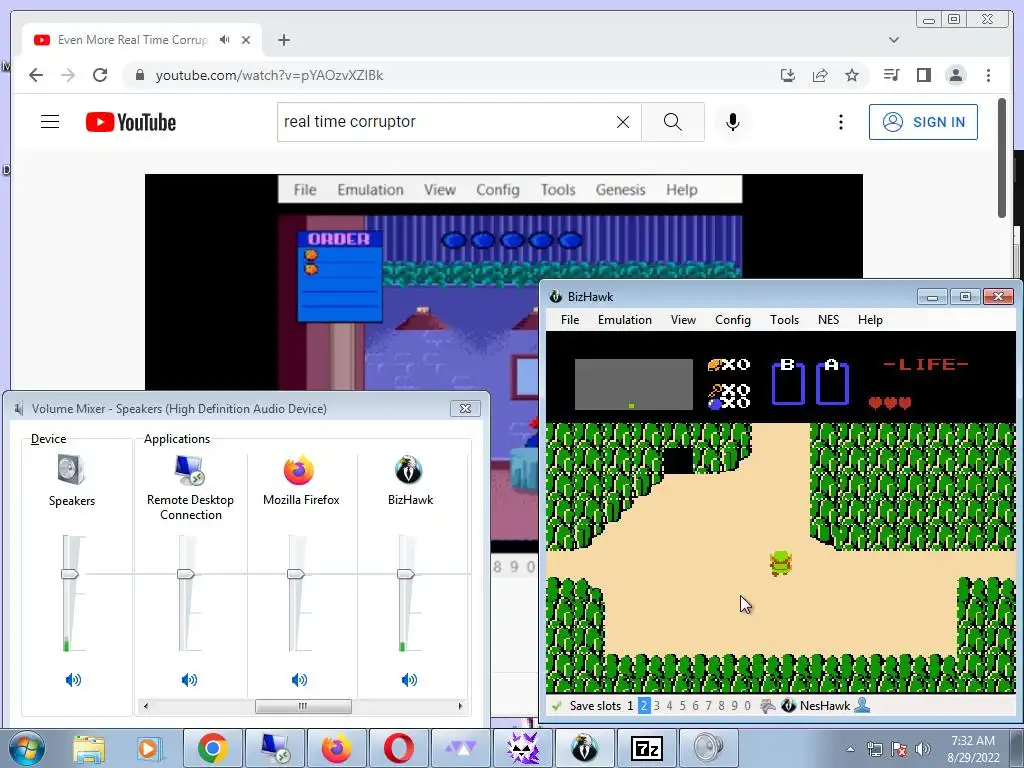Viewport: 1024px width, 768px height.
Task: Click the green checkmark in BizHawk status bar
Action: tap(557, 706)
